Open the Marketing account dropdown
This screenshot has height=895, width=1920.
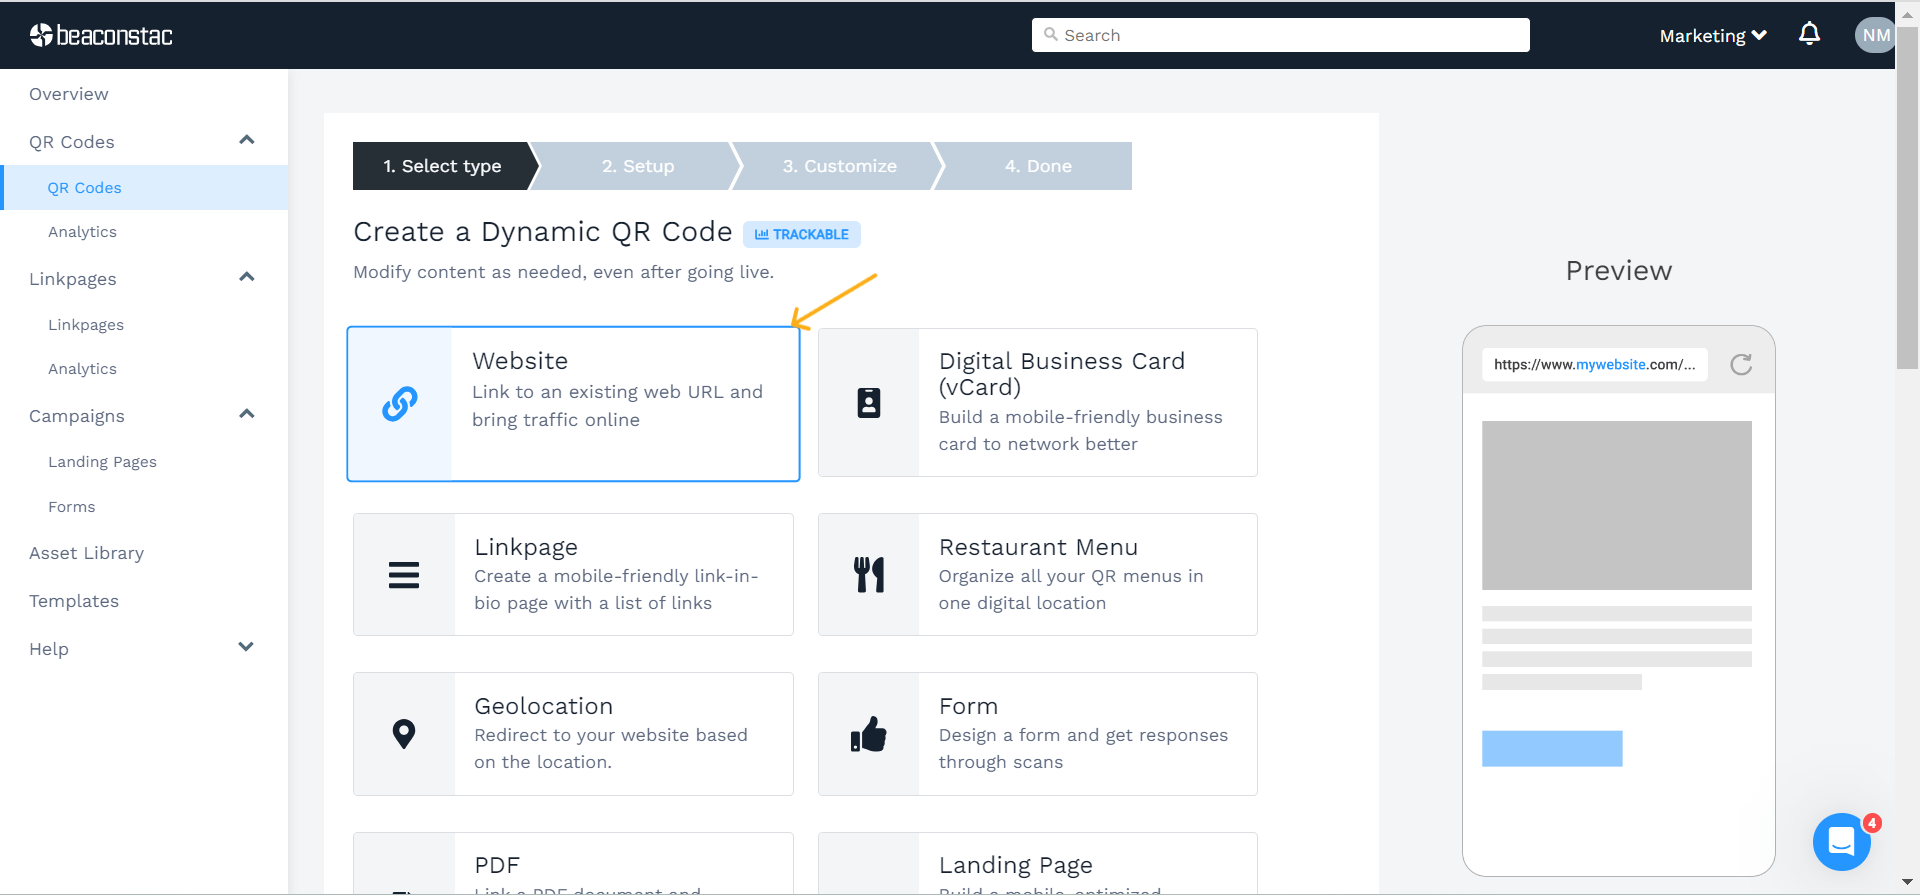1712,36
